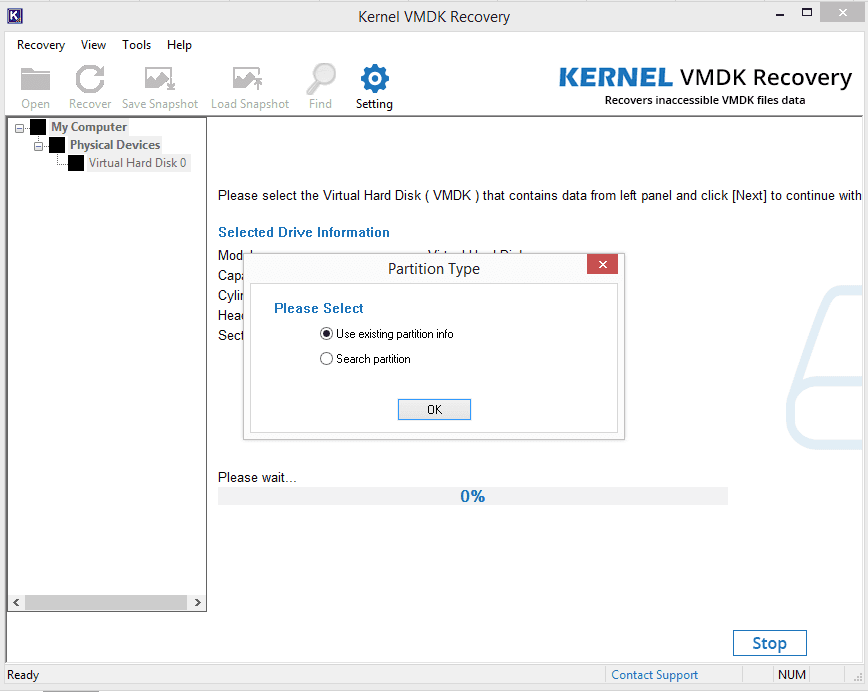Maximize the Kernel VMDK Recovery window
868x692 pixels.
pos(807,13)
